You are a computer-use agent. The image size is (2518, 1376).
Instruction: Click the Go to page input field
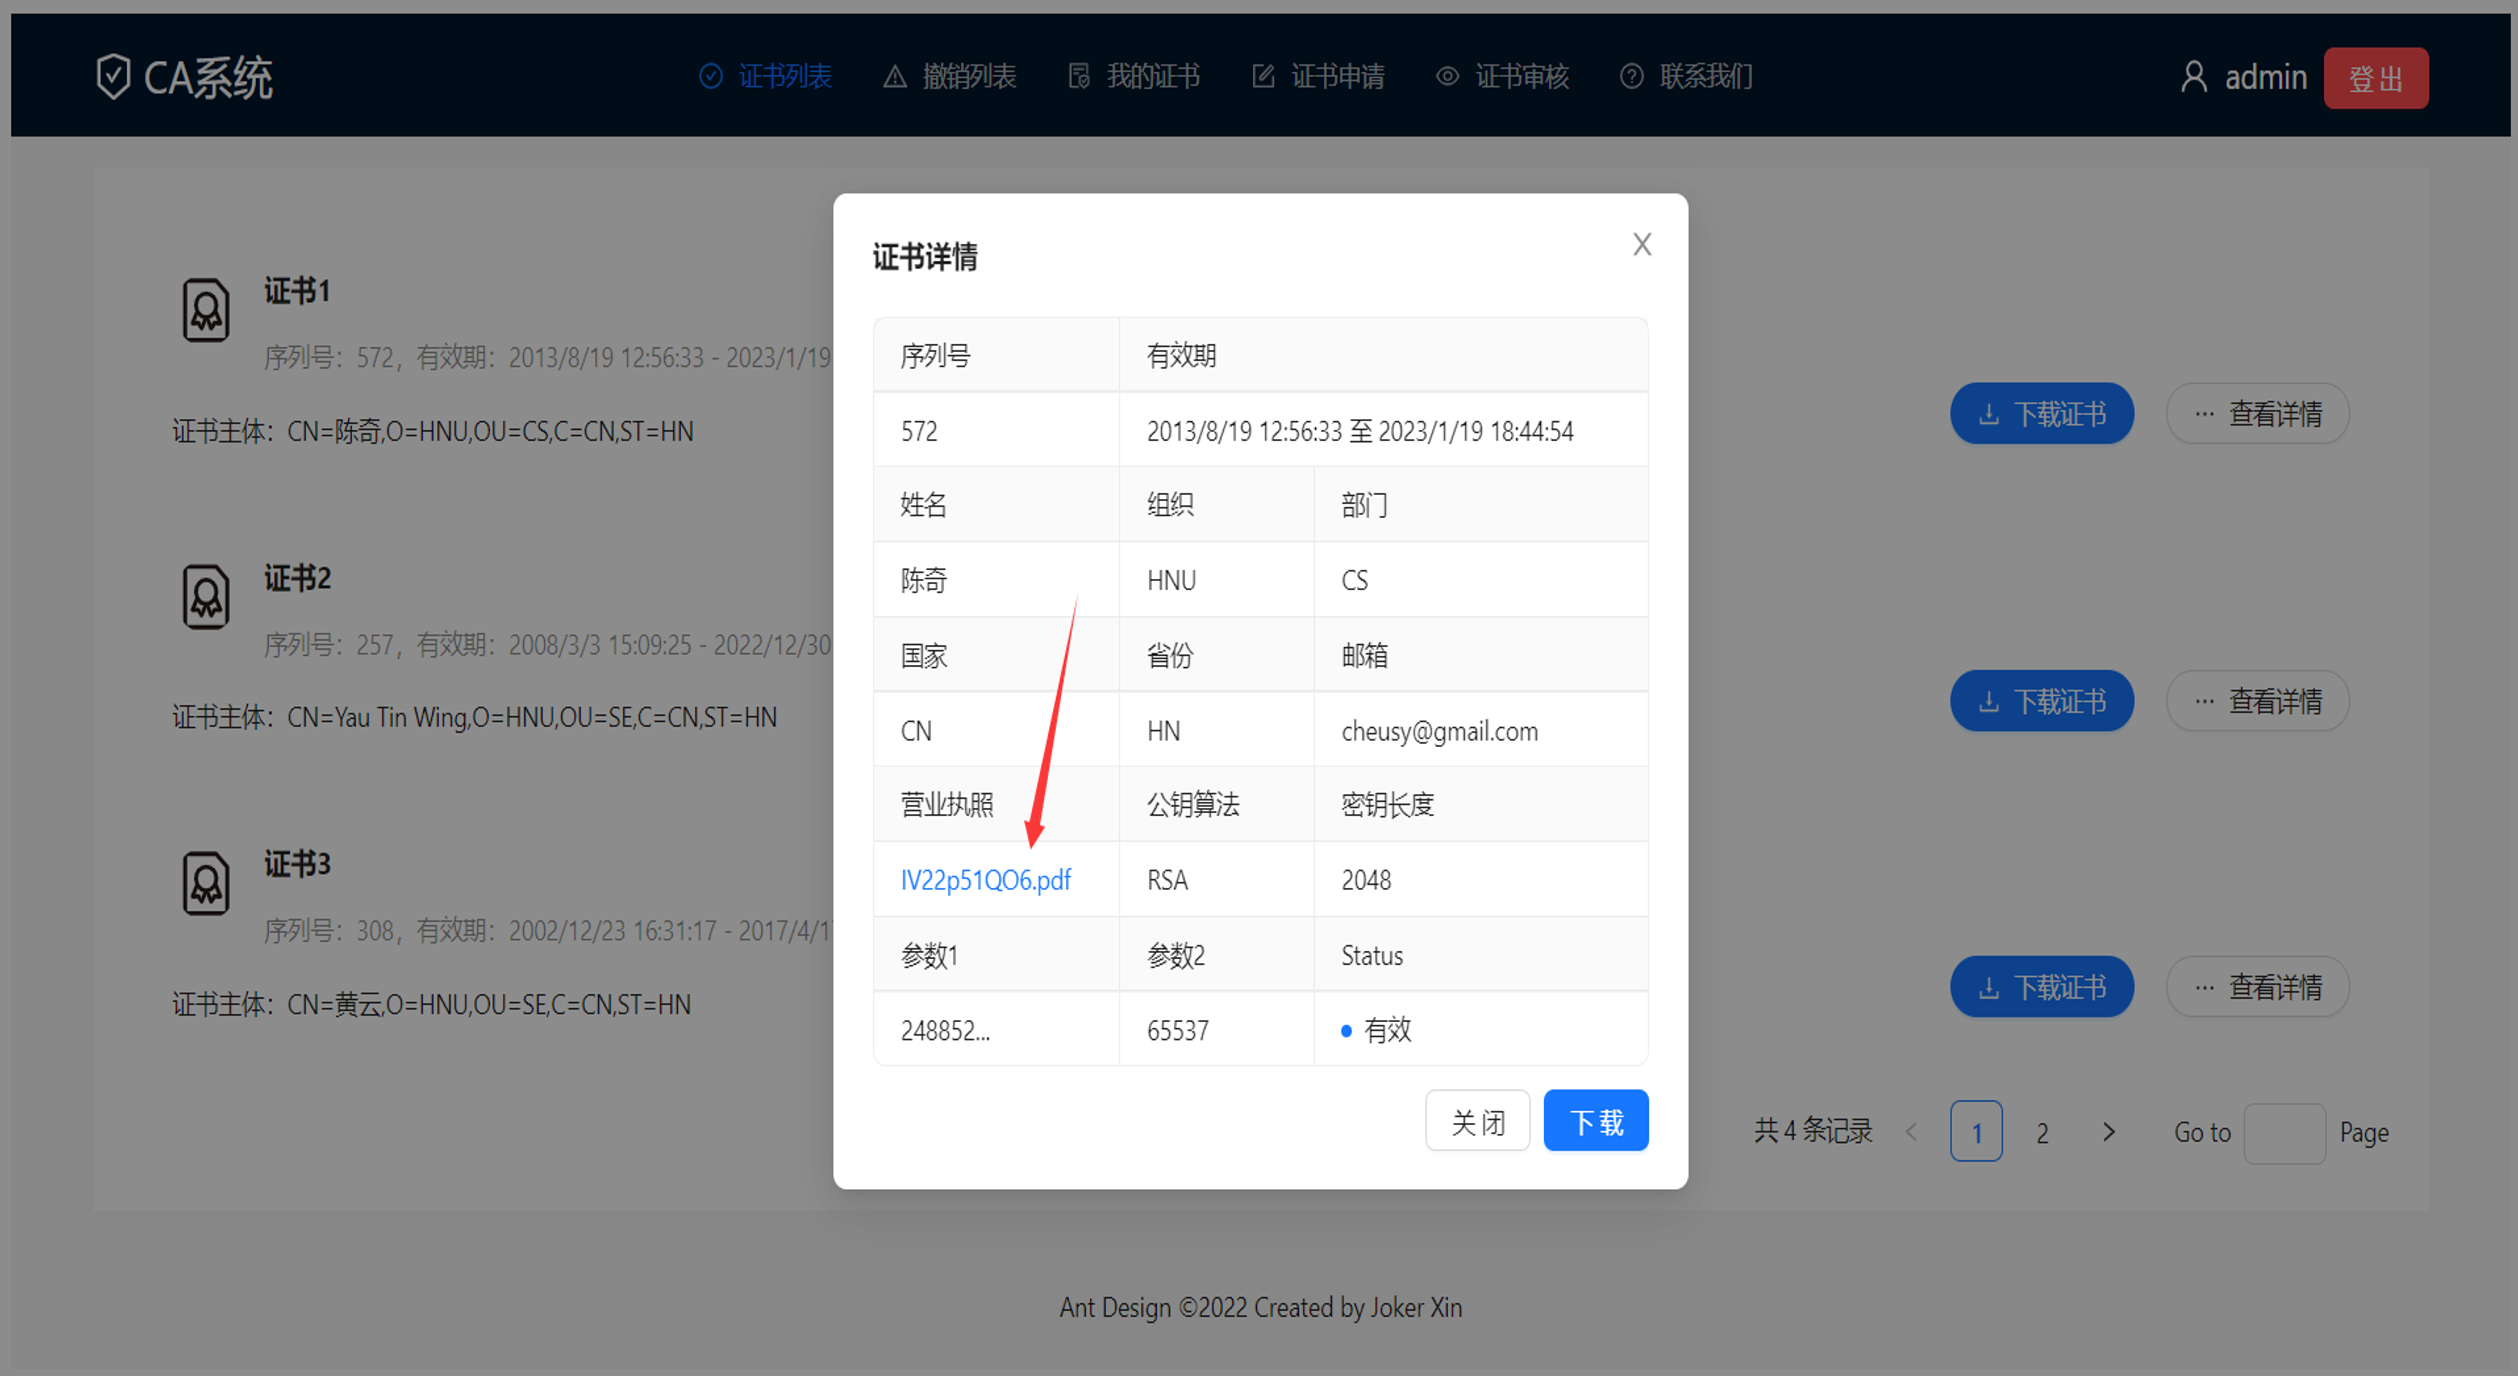pos(2284,1133)
